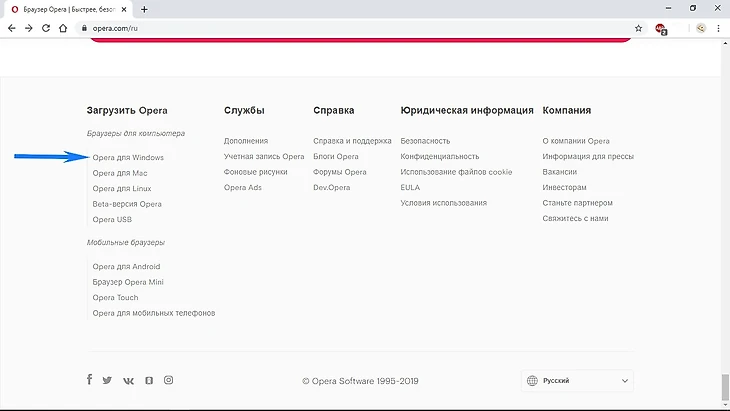Viewport: 730px width, 411px height.
Task: Open the Instagram icon in footer
Action: [169, 380]
